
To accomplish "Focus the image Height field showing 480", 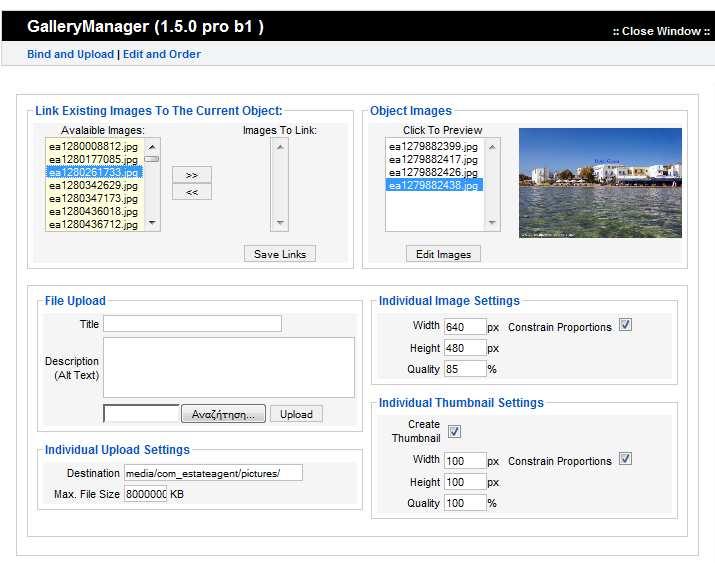I will 465,348.
